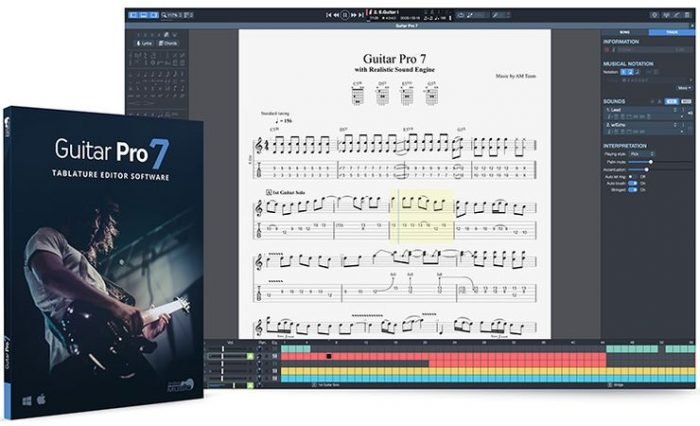This screenshot has width=700, height=426.
Task: Click the rewind button in the transport bar
Action: click(x=334, y=16)
